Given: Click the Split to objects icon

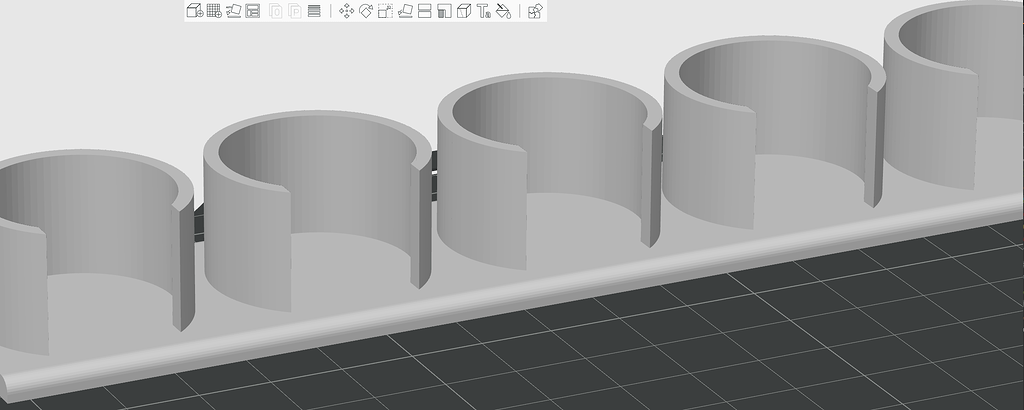Looking at the screenshot, I should click(x=275, y=11).
